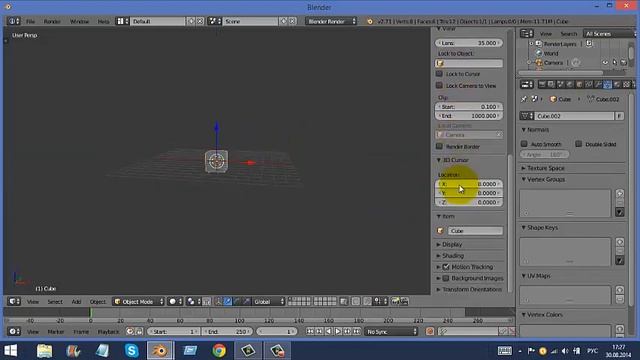The image size is (640, 360).
Task: Select the rotate manipulator icon
Action: pos(237,302)
